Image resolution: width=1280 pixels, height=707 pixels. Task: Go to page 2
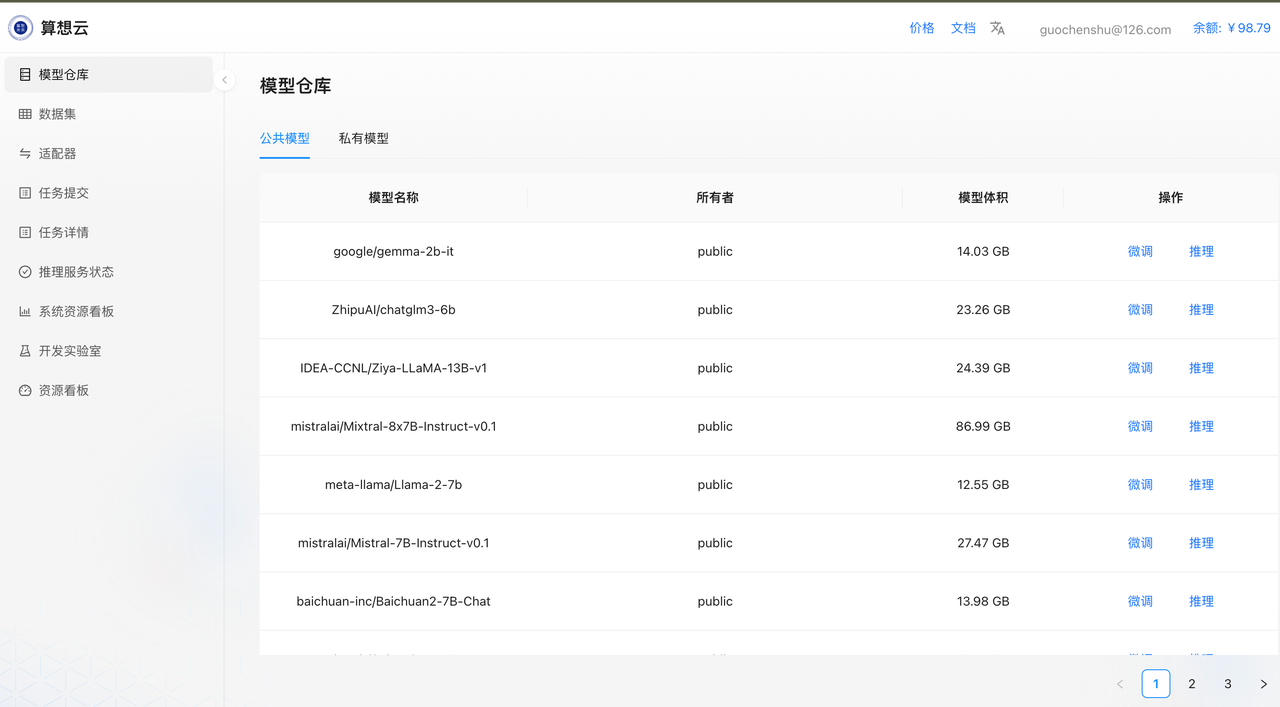(x=1192, y=684)
